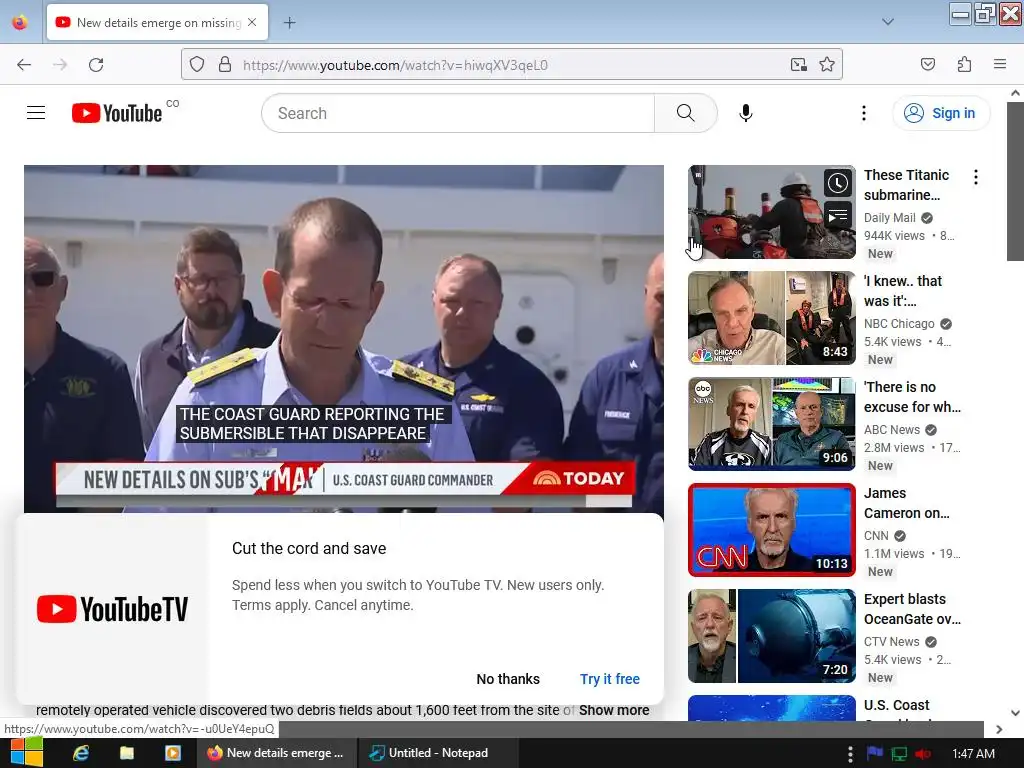Open the YouTube guide hamburger menu
This screenshot has width=1024, height=768.
36,113
